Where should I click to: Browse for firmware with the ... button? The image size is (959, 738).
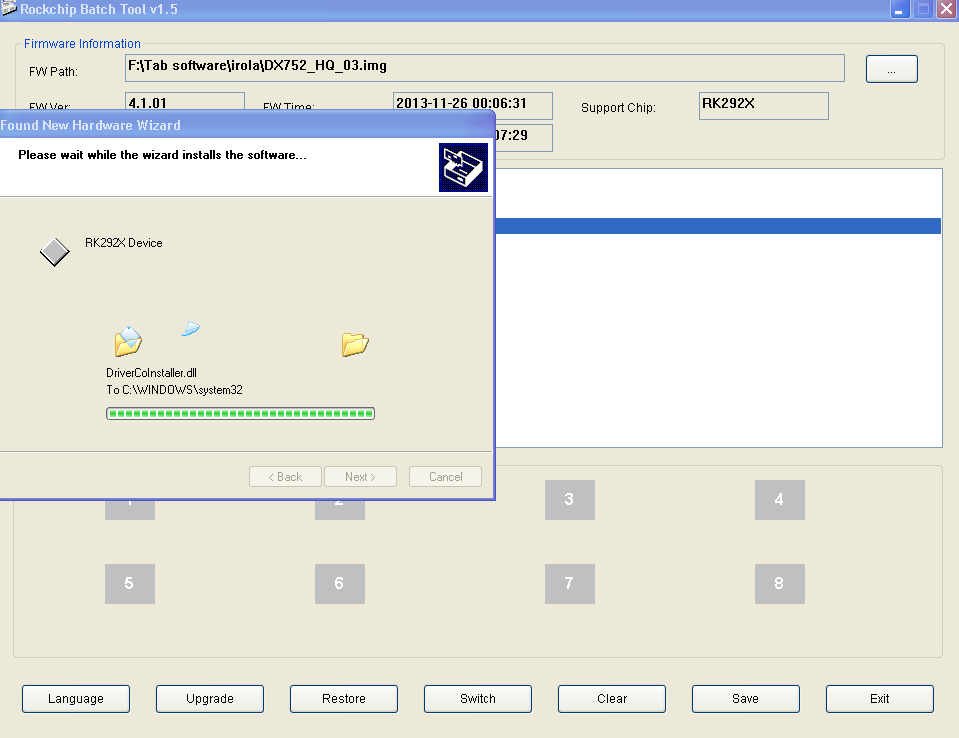tap(891, 69)
